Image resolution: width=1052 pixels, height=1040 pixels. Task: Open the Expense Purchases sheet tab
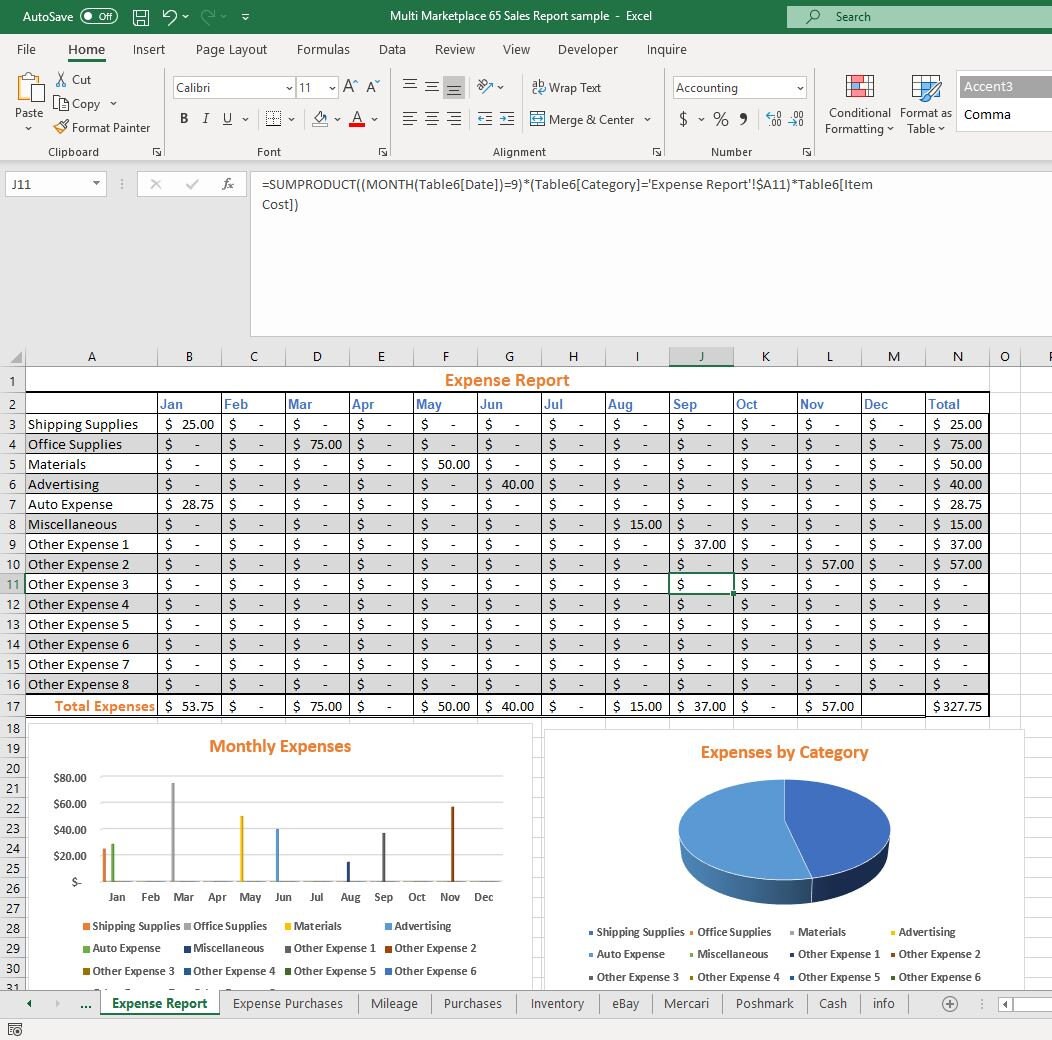288,1003
